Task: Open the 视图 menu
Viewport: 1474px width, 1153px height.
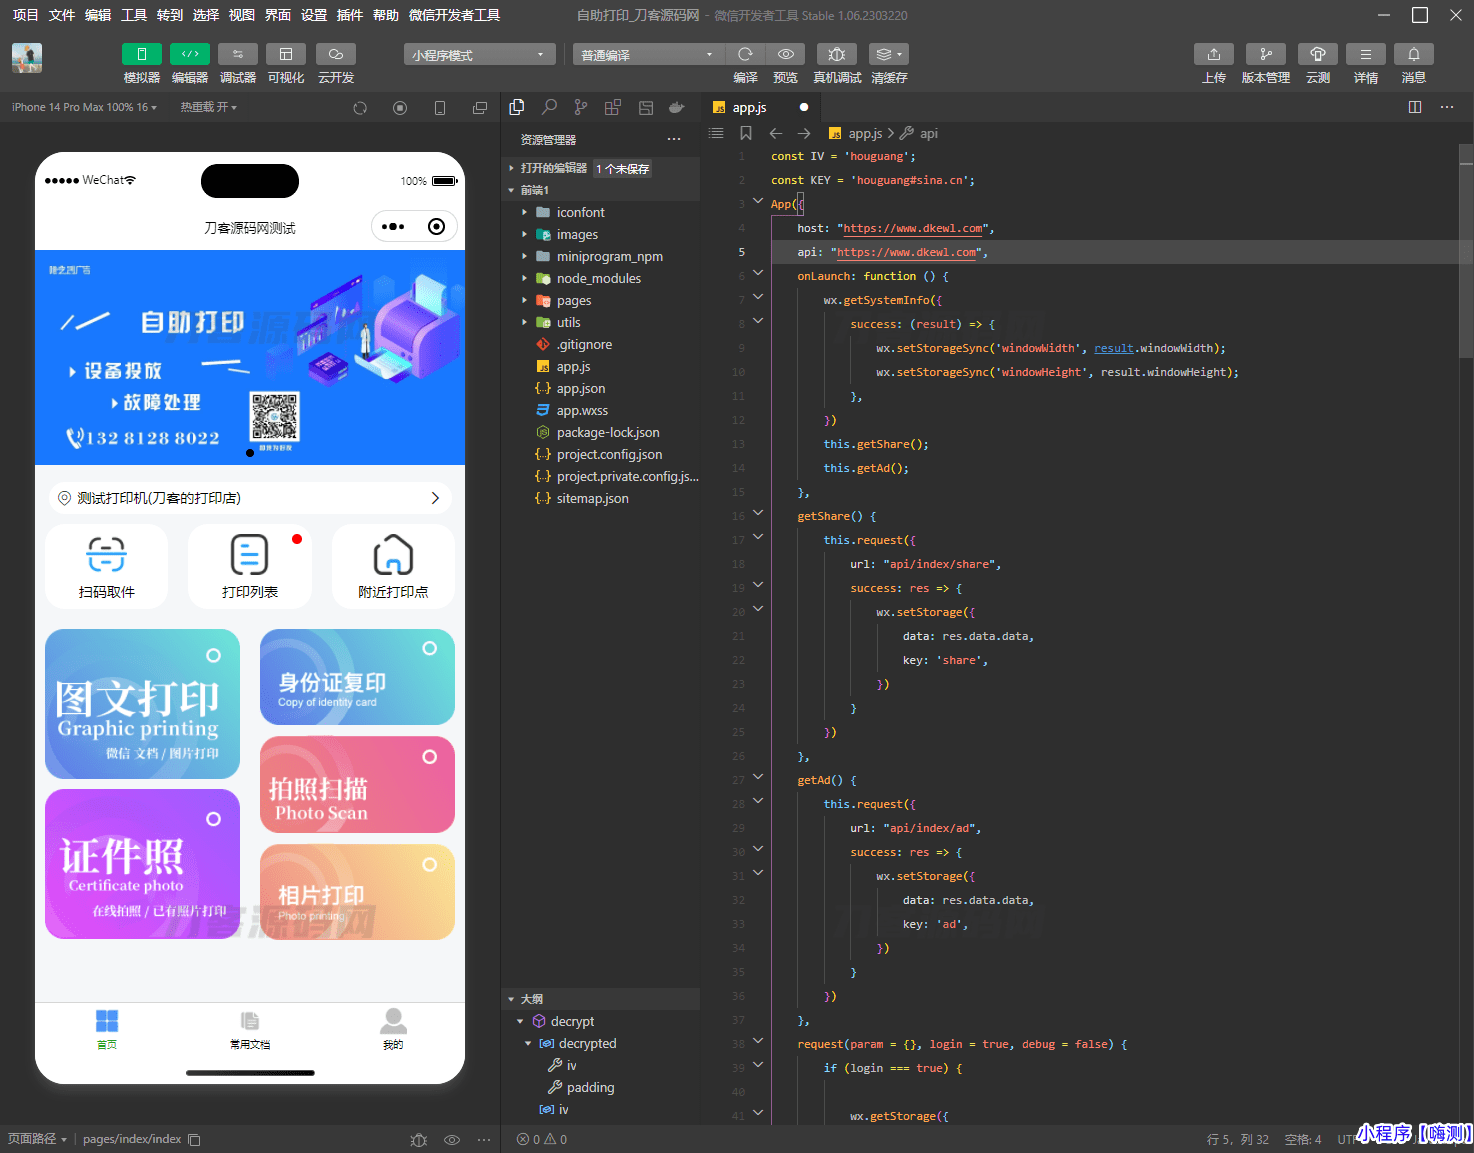Action: click(242, 15)
